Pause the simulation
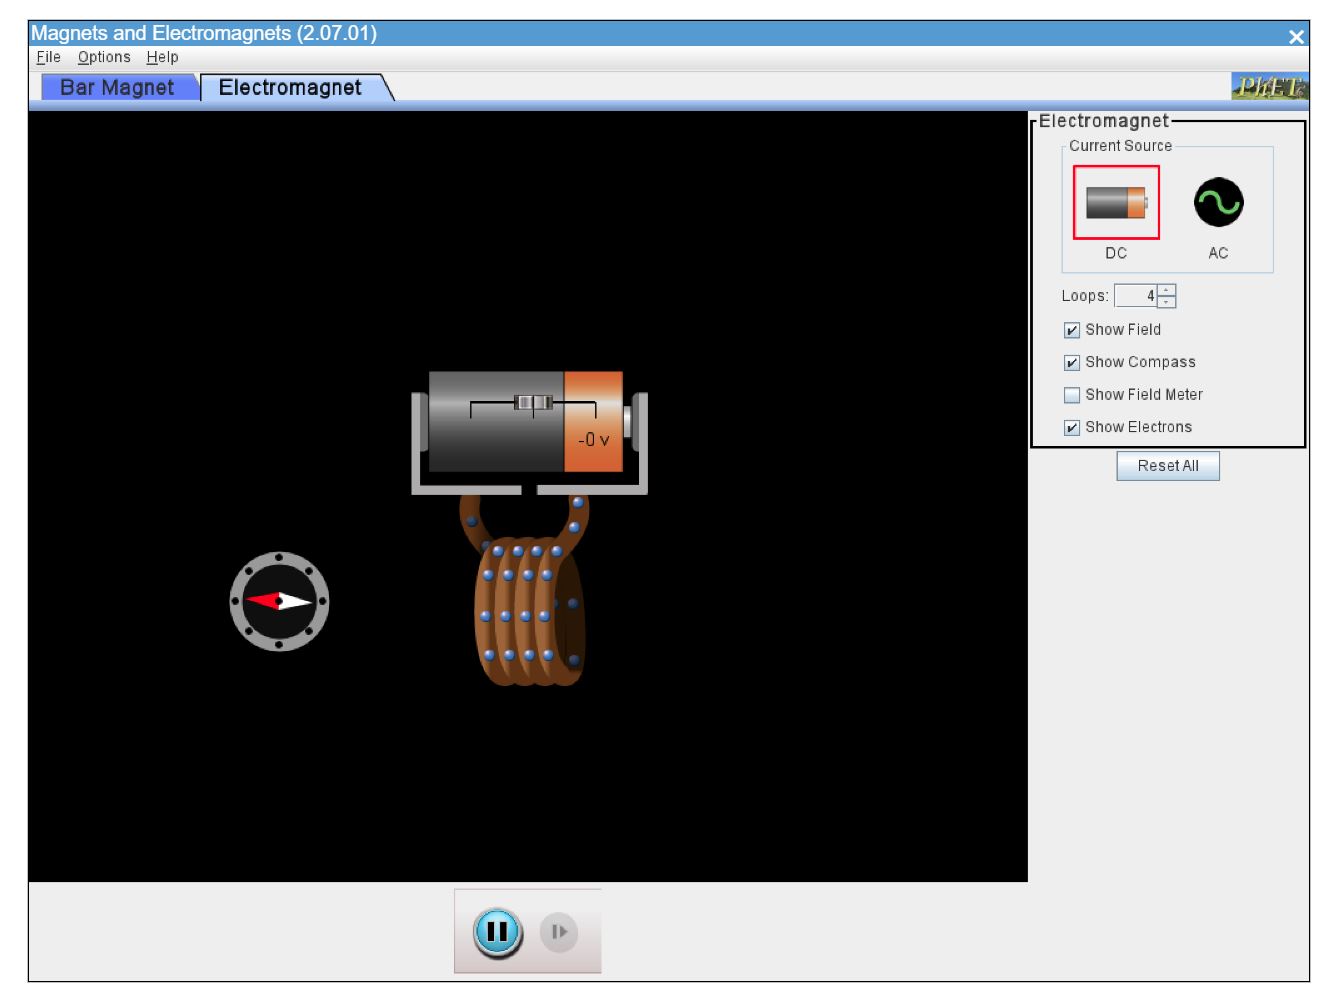Screen dimensions: 1336x998 coord(500,931)
